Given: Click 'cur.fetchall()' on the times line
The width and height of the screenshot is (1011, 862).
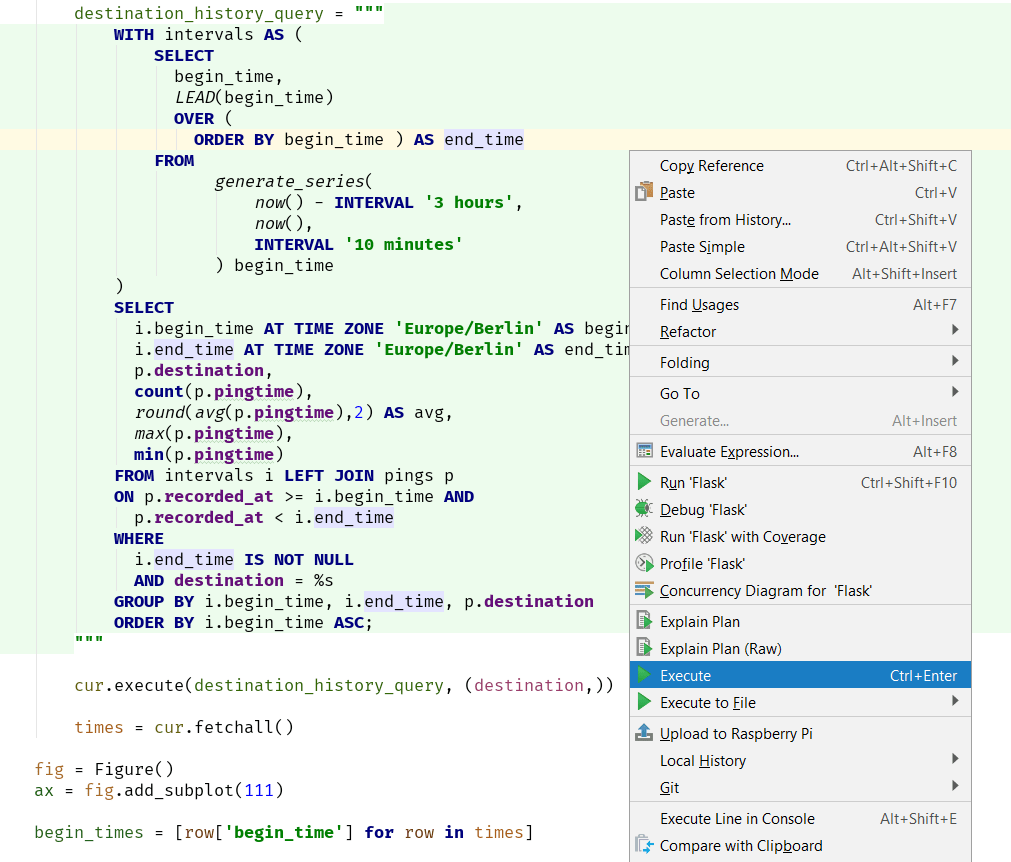Looking at the screenshot, I should pos(224,727).
